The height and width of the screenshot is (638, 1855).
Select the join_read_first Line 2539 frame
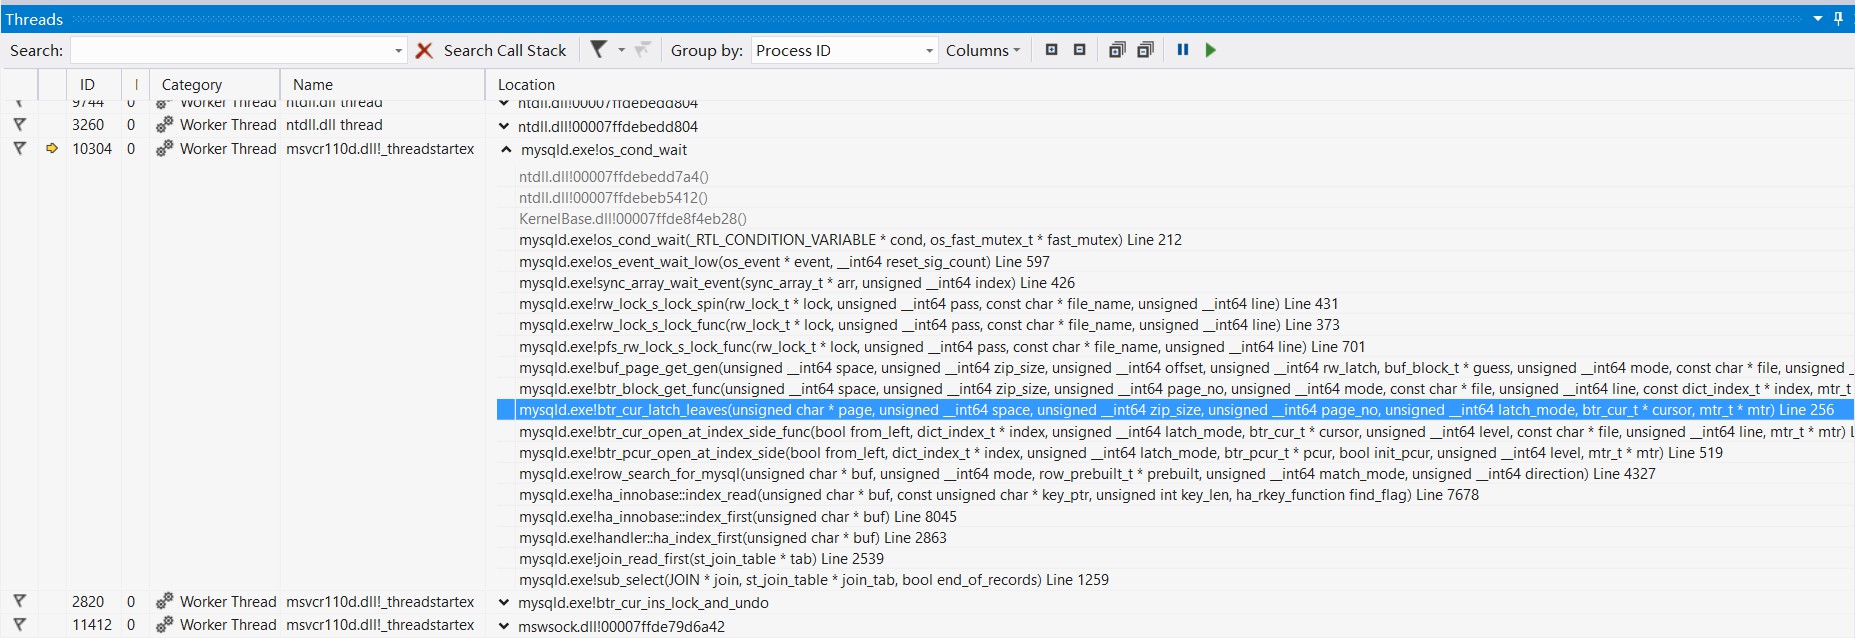point(701,559)
